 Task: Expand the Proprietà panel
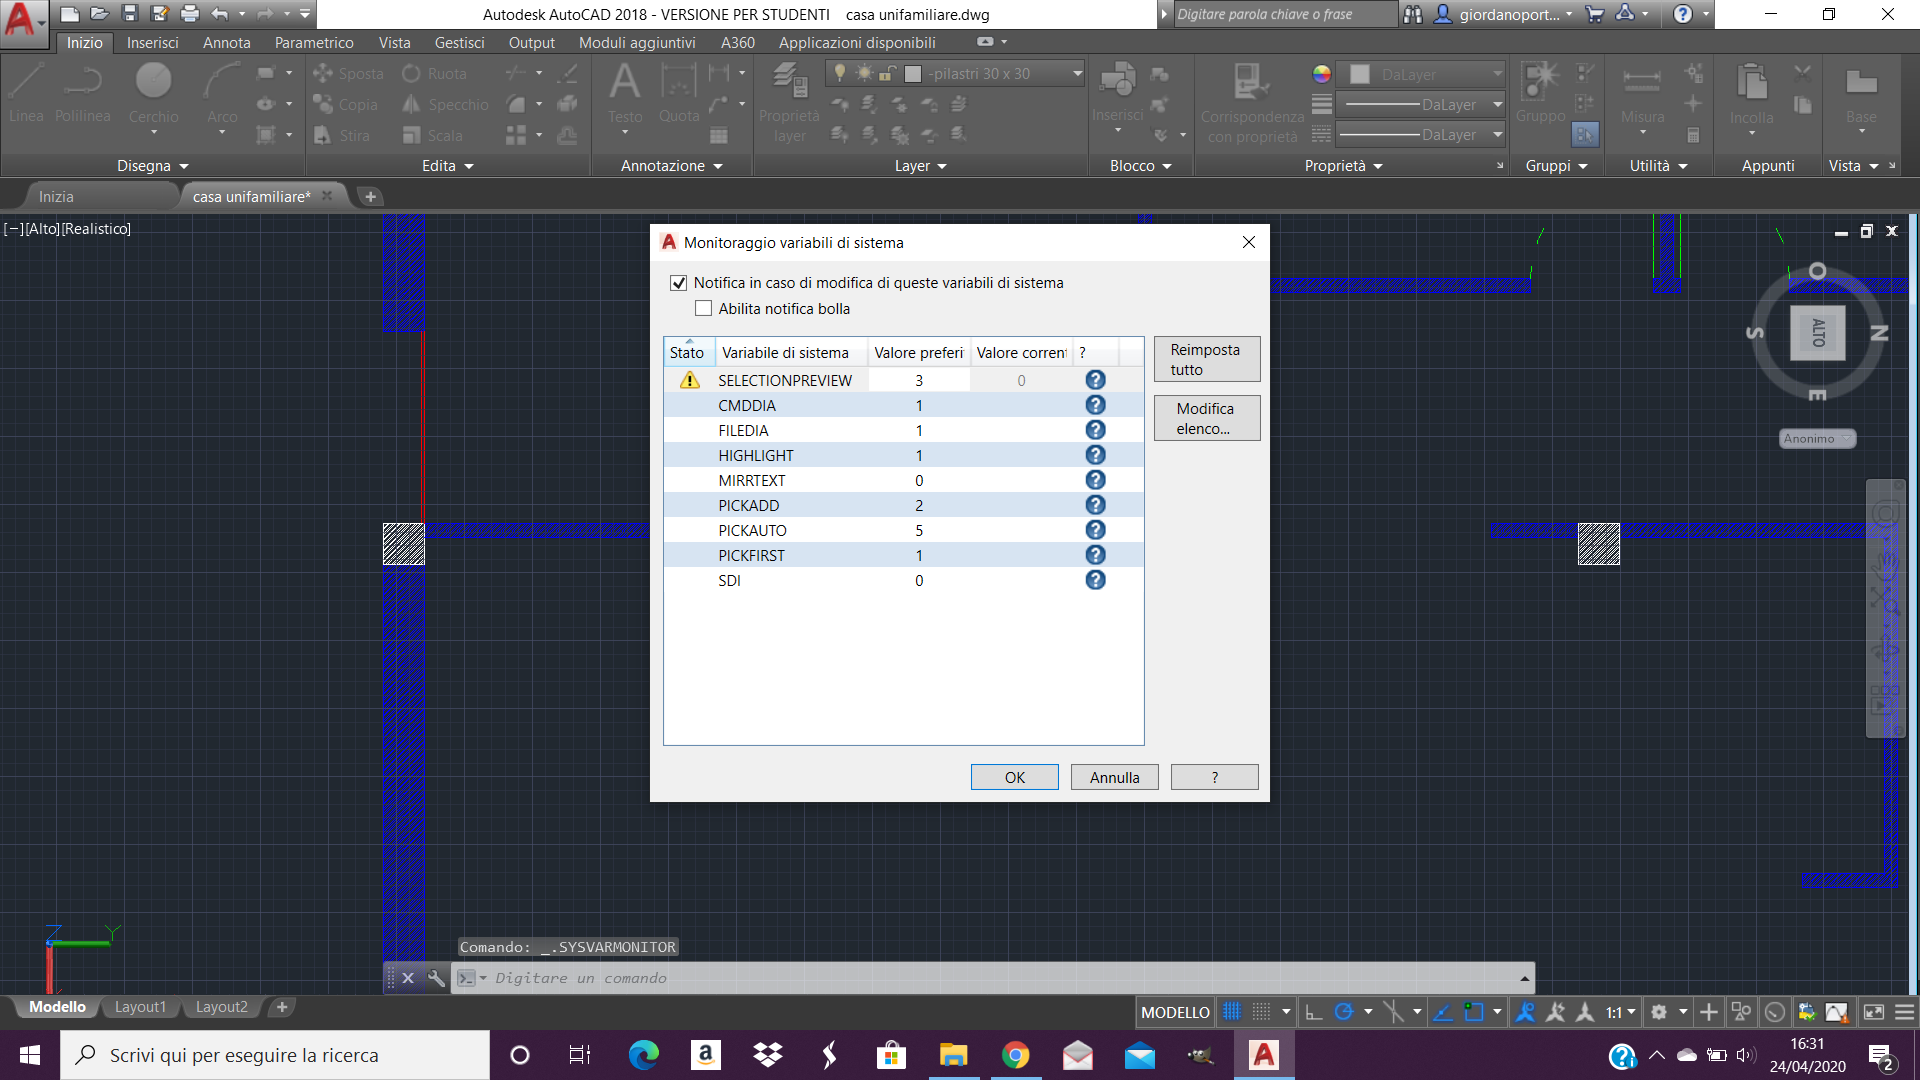point(1343,166)
